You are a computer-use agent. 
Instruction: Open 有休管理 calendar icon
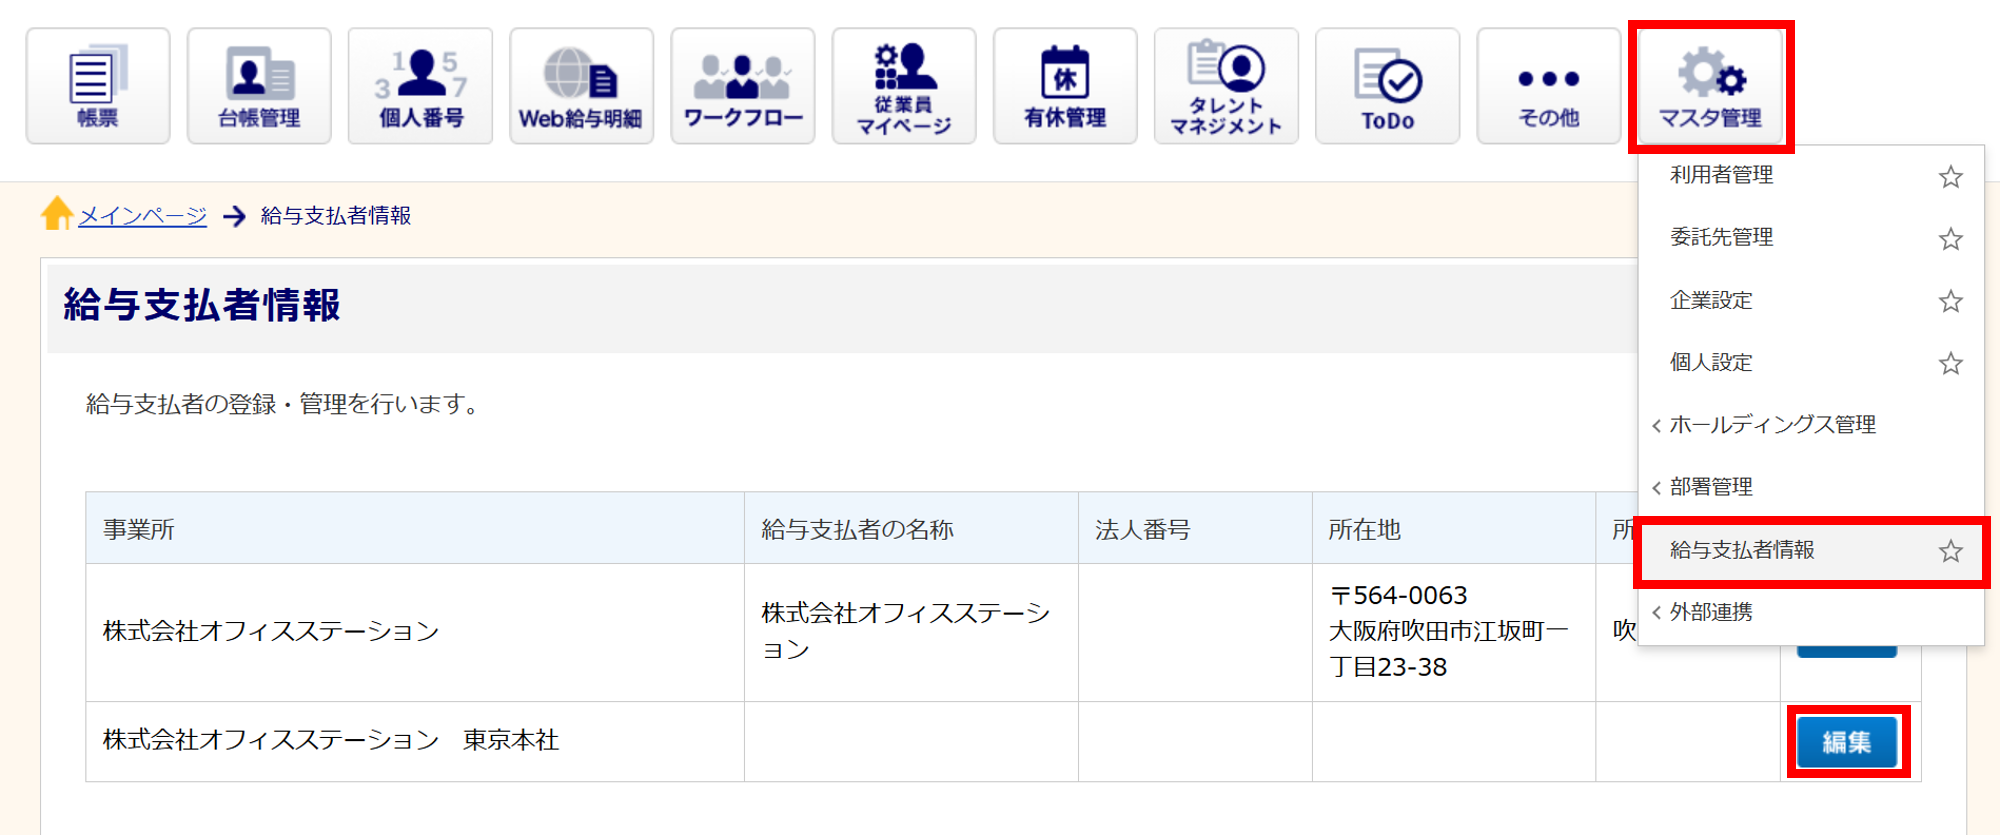pos(1065,86)
